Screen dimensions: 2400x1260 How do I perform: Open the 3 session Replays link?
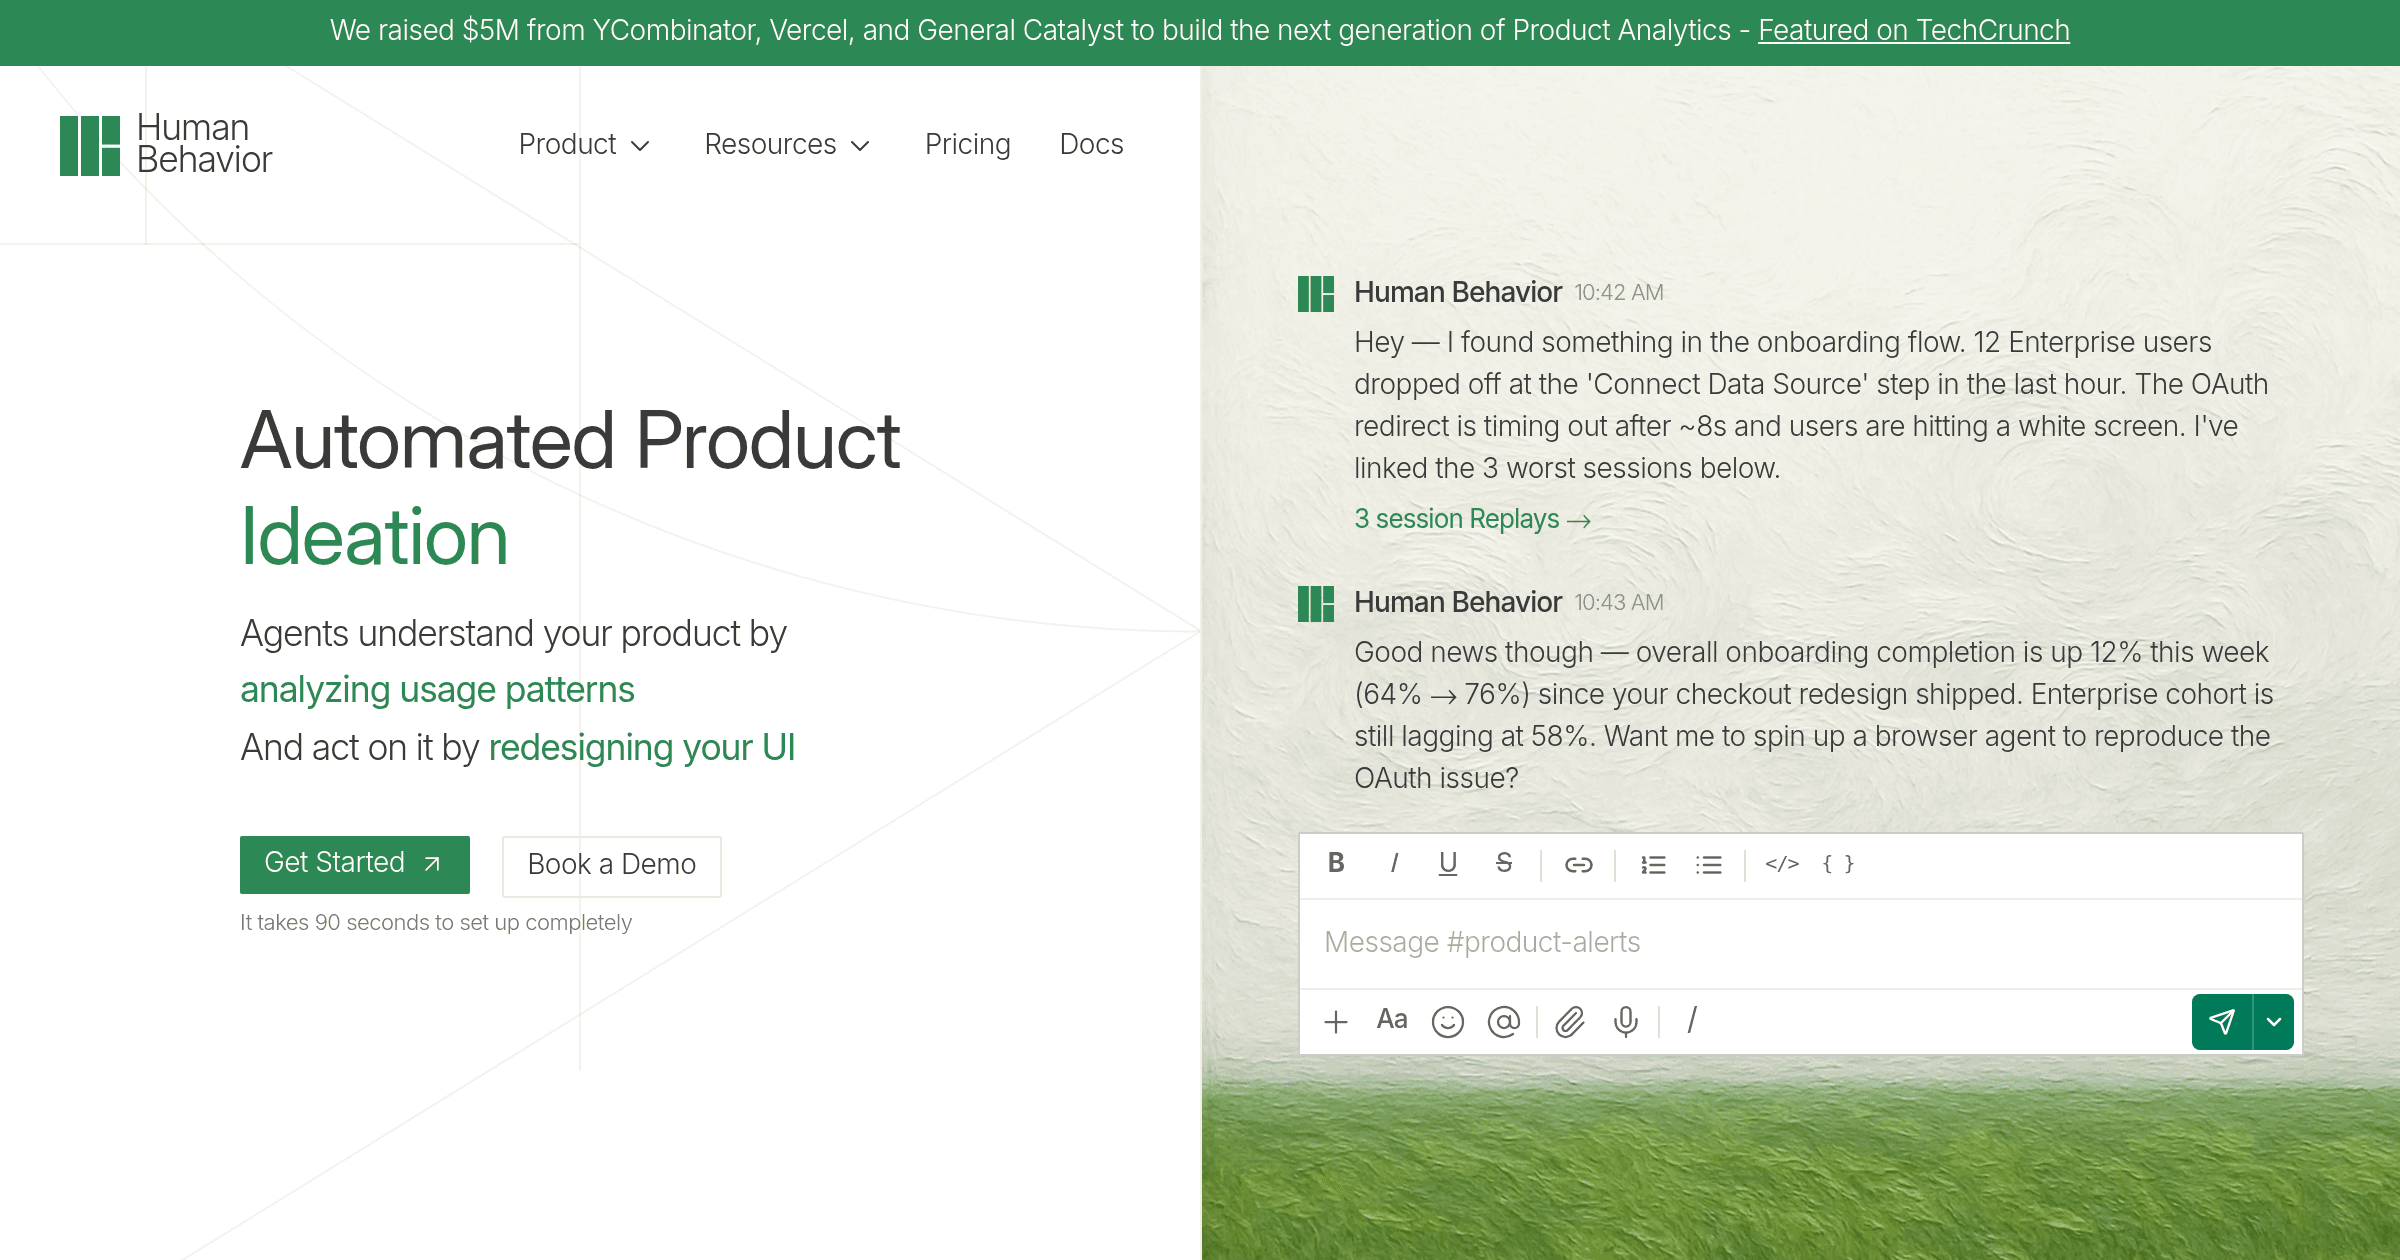[1472, 520]
